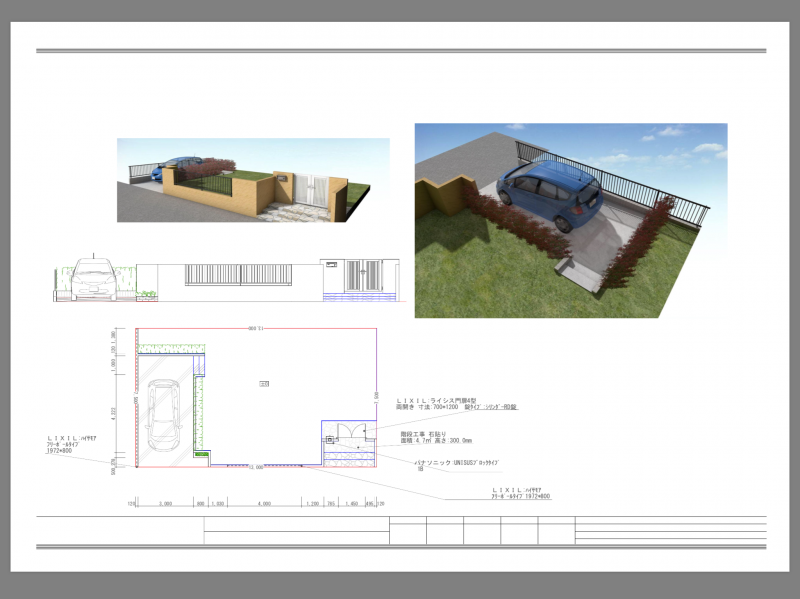Click the car outline in the floor plan
The image size is (800, 599).
click(x=164, y=415)
